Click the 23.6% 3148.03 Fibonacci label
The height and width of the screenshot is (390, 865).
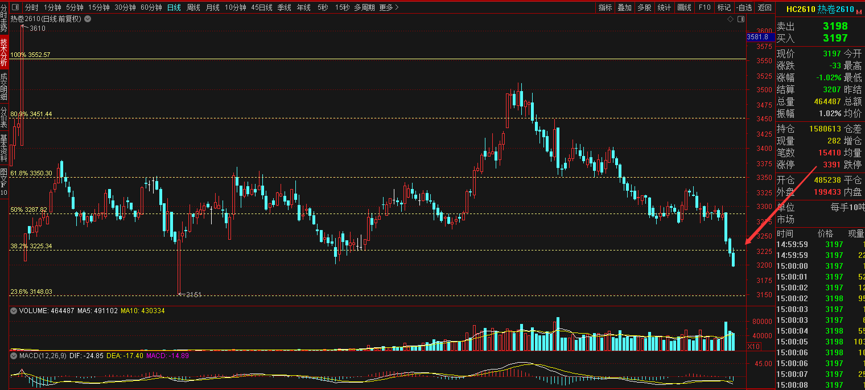31,291
